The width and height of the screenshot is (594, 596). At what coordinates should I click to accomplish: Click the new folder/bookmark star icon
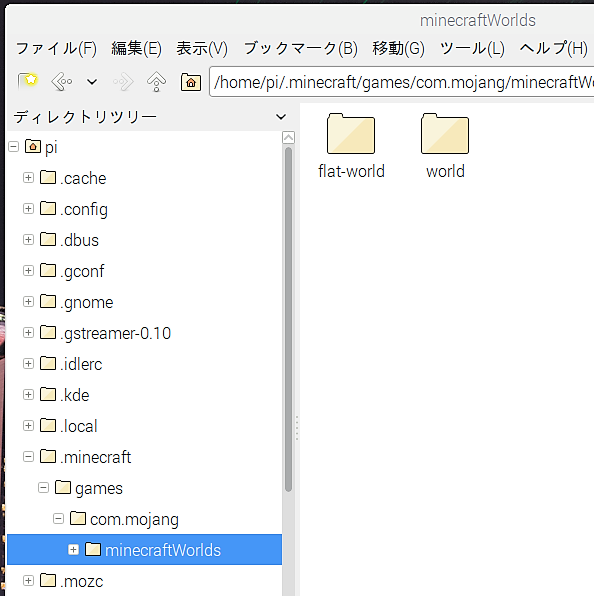point(27,81)
